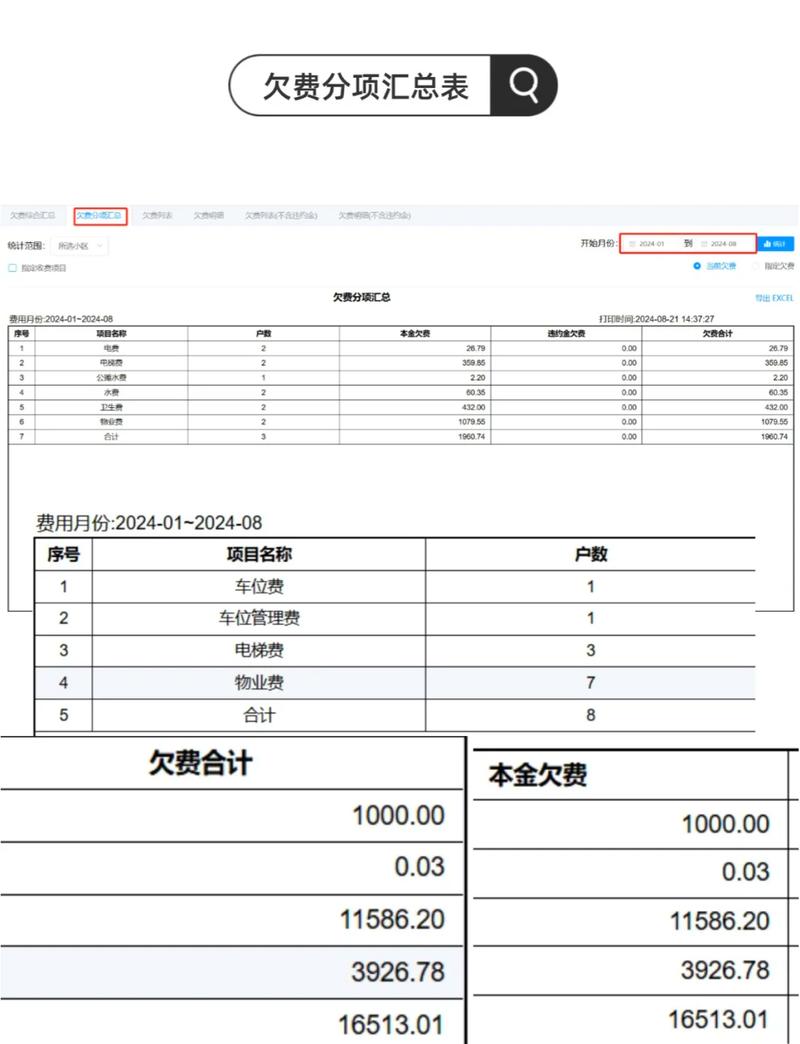Click the 本金欠费 value 1079.55
Screen dimensions: 800x1044
[472, 421]
